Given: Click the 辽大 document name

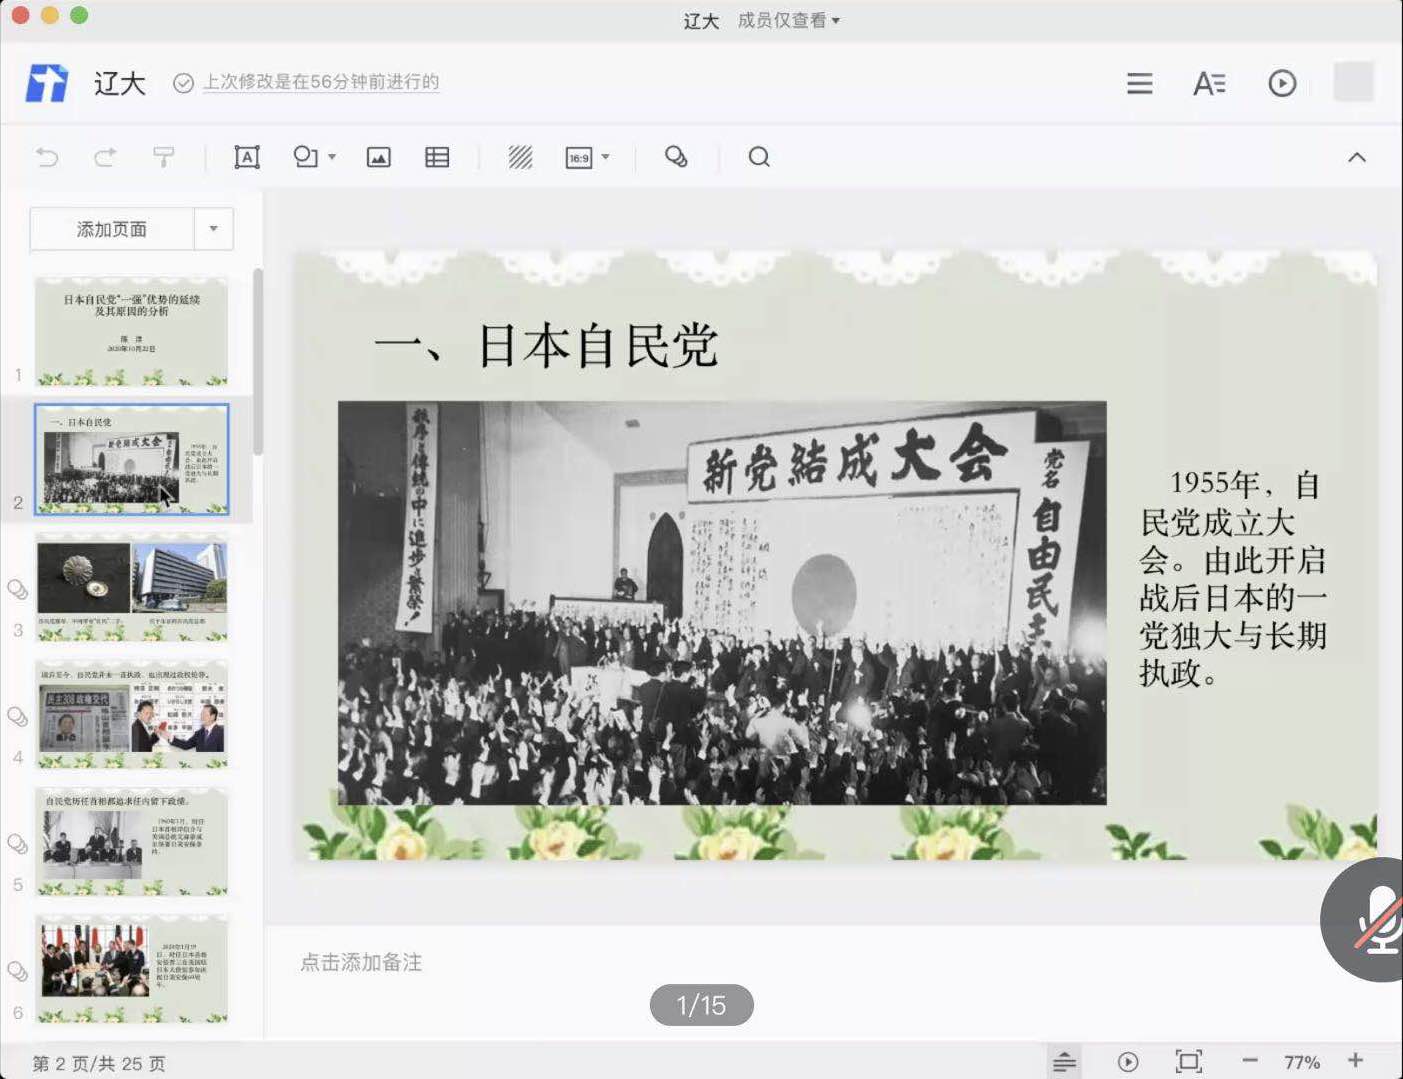Looking at the screenshot, I should tap(120, 83).
